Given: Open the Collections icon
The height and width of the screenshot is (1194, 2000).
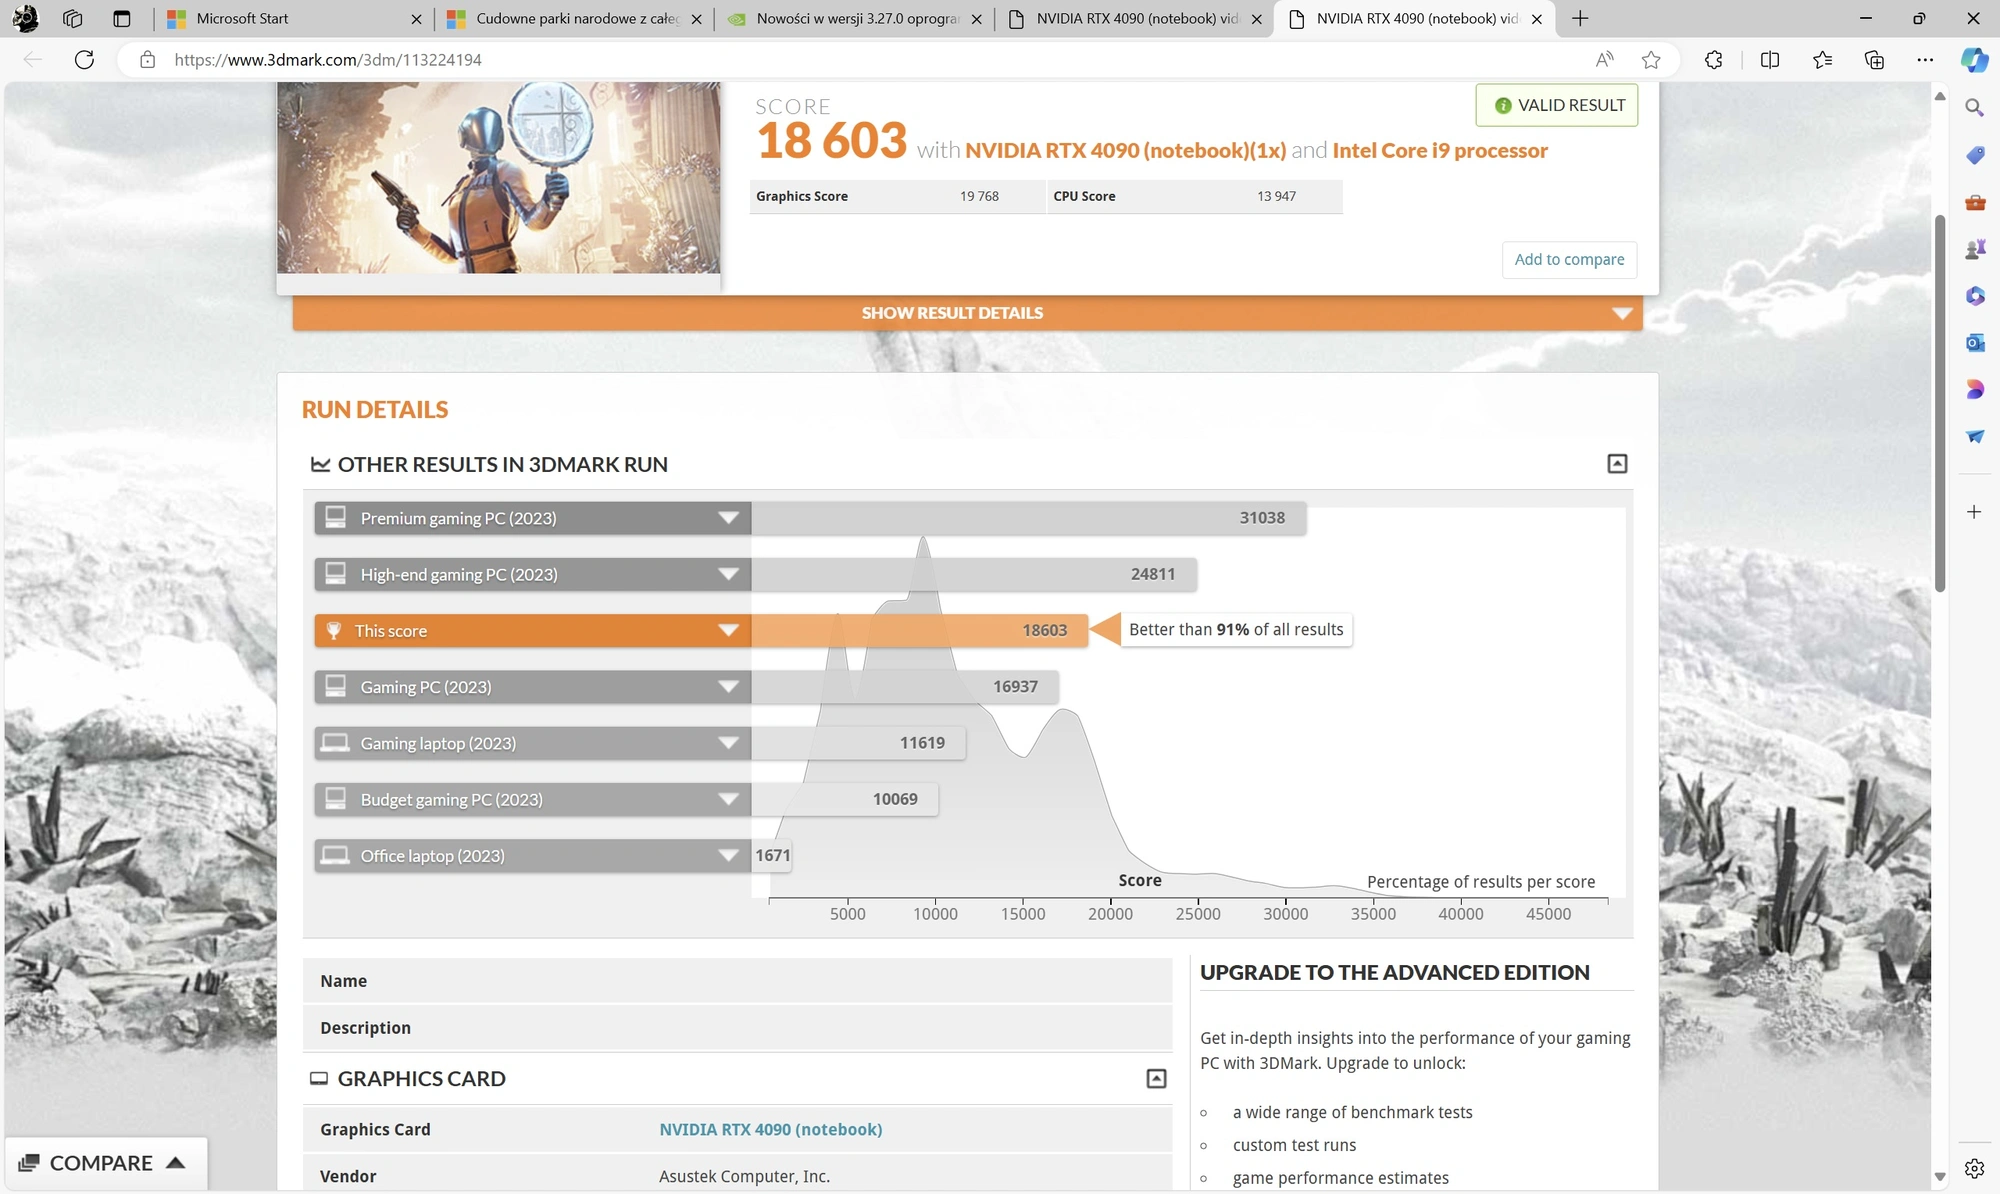Looking at the screenshot, I should pos(1874,60).
